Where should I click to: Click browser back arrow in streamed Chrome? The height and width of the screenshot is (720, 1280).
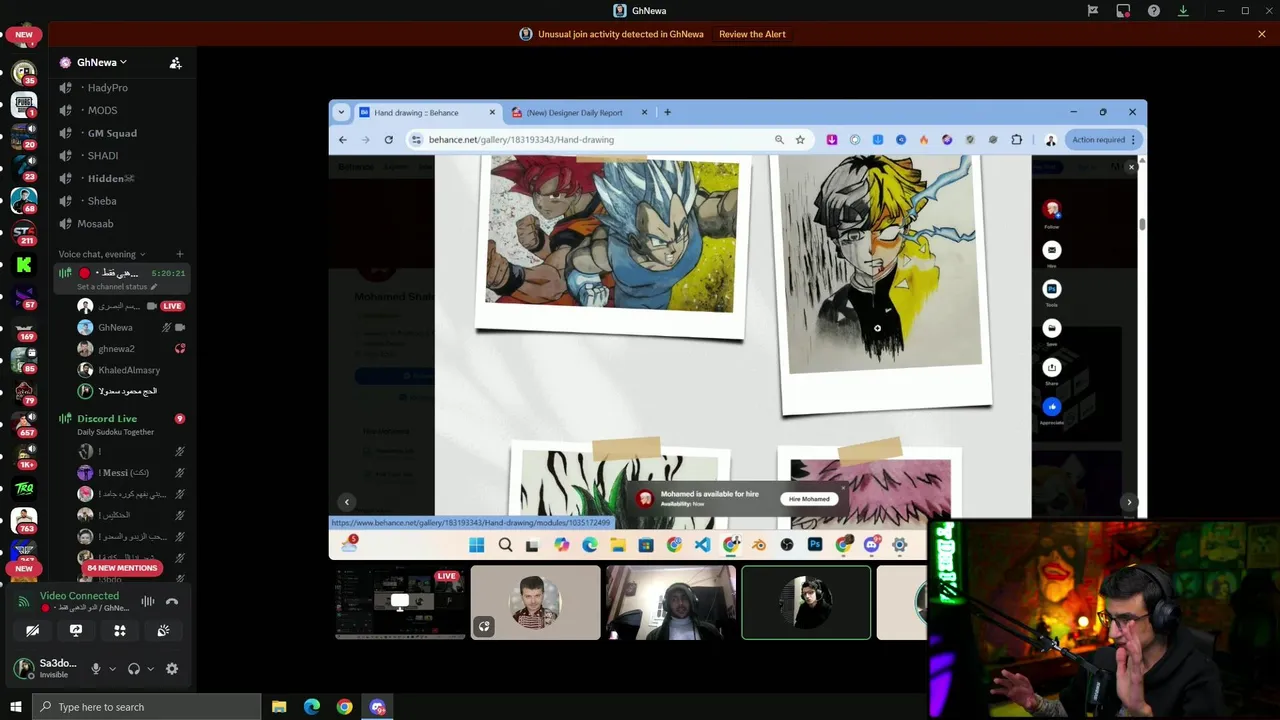(x=343, y=140)
